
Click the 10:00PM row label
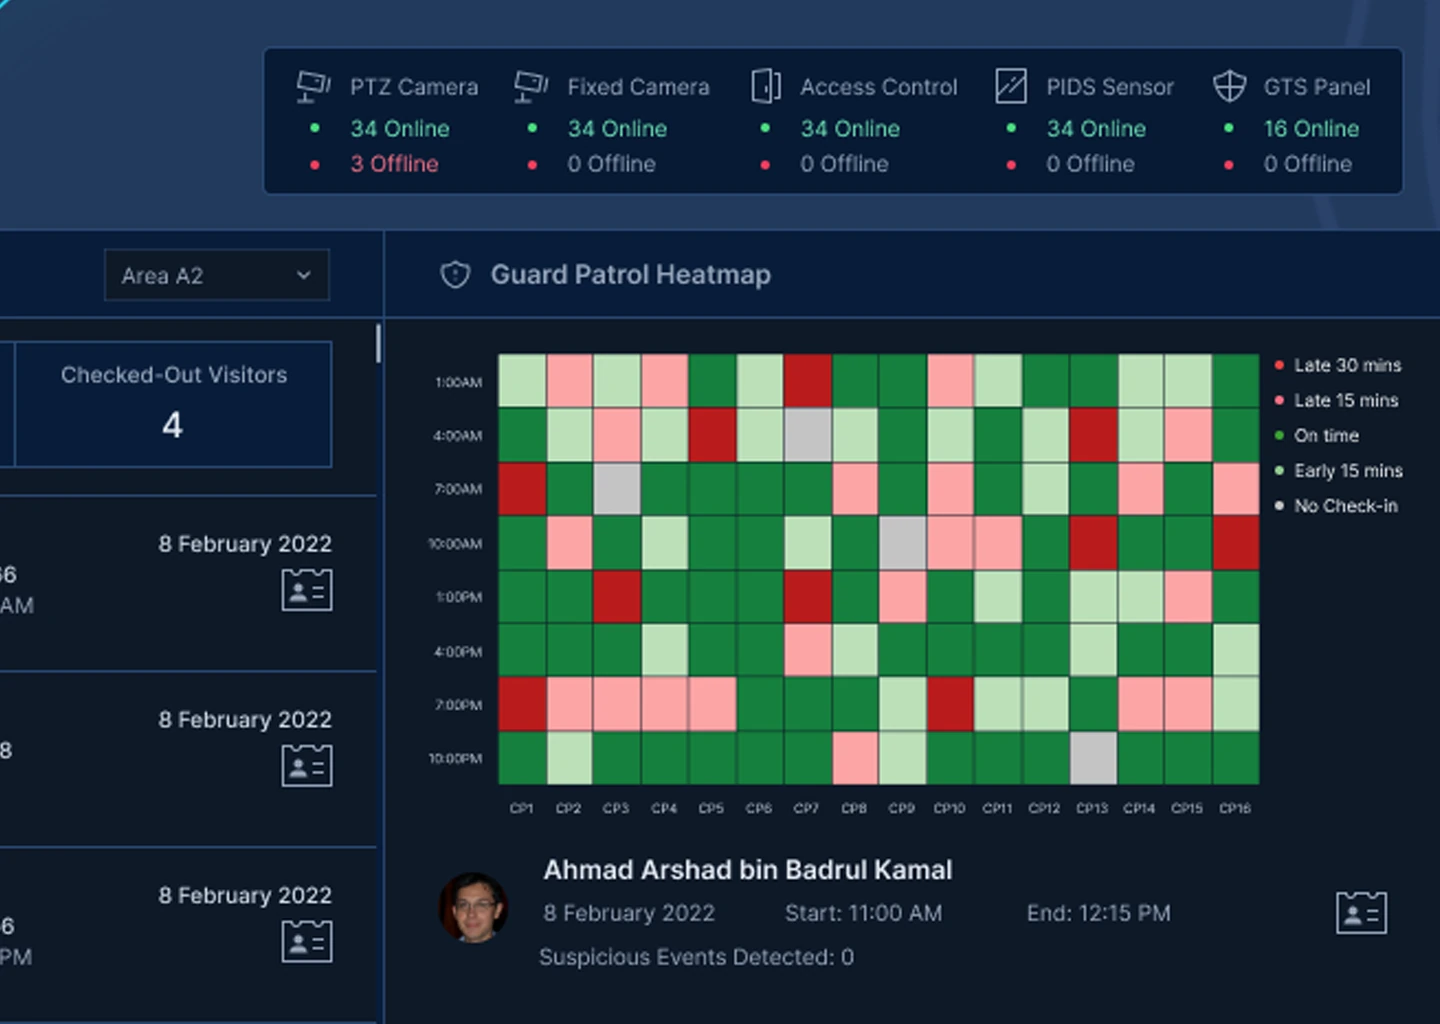456,758
